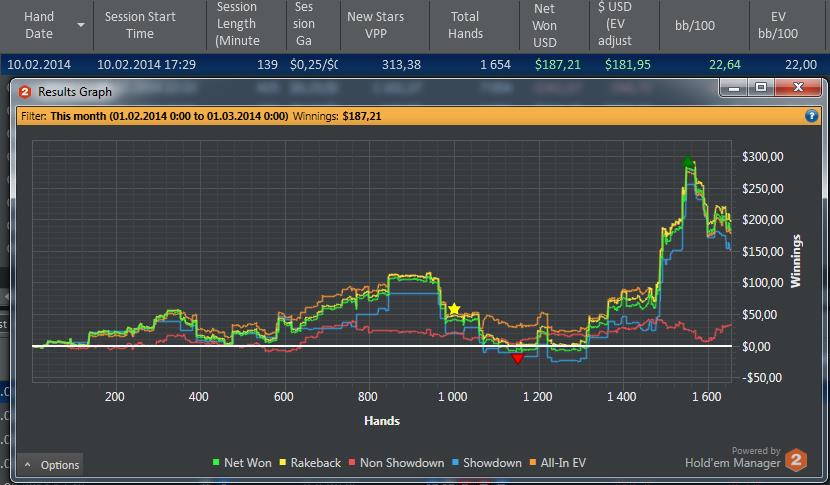Click the Winnings axis title
The width and height of the screenshot is (830, 485).
coord(796,261)
